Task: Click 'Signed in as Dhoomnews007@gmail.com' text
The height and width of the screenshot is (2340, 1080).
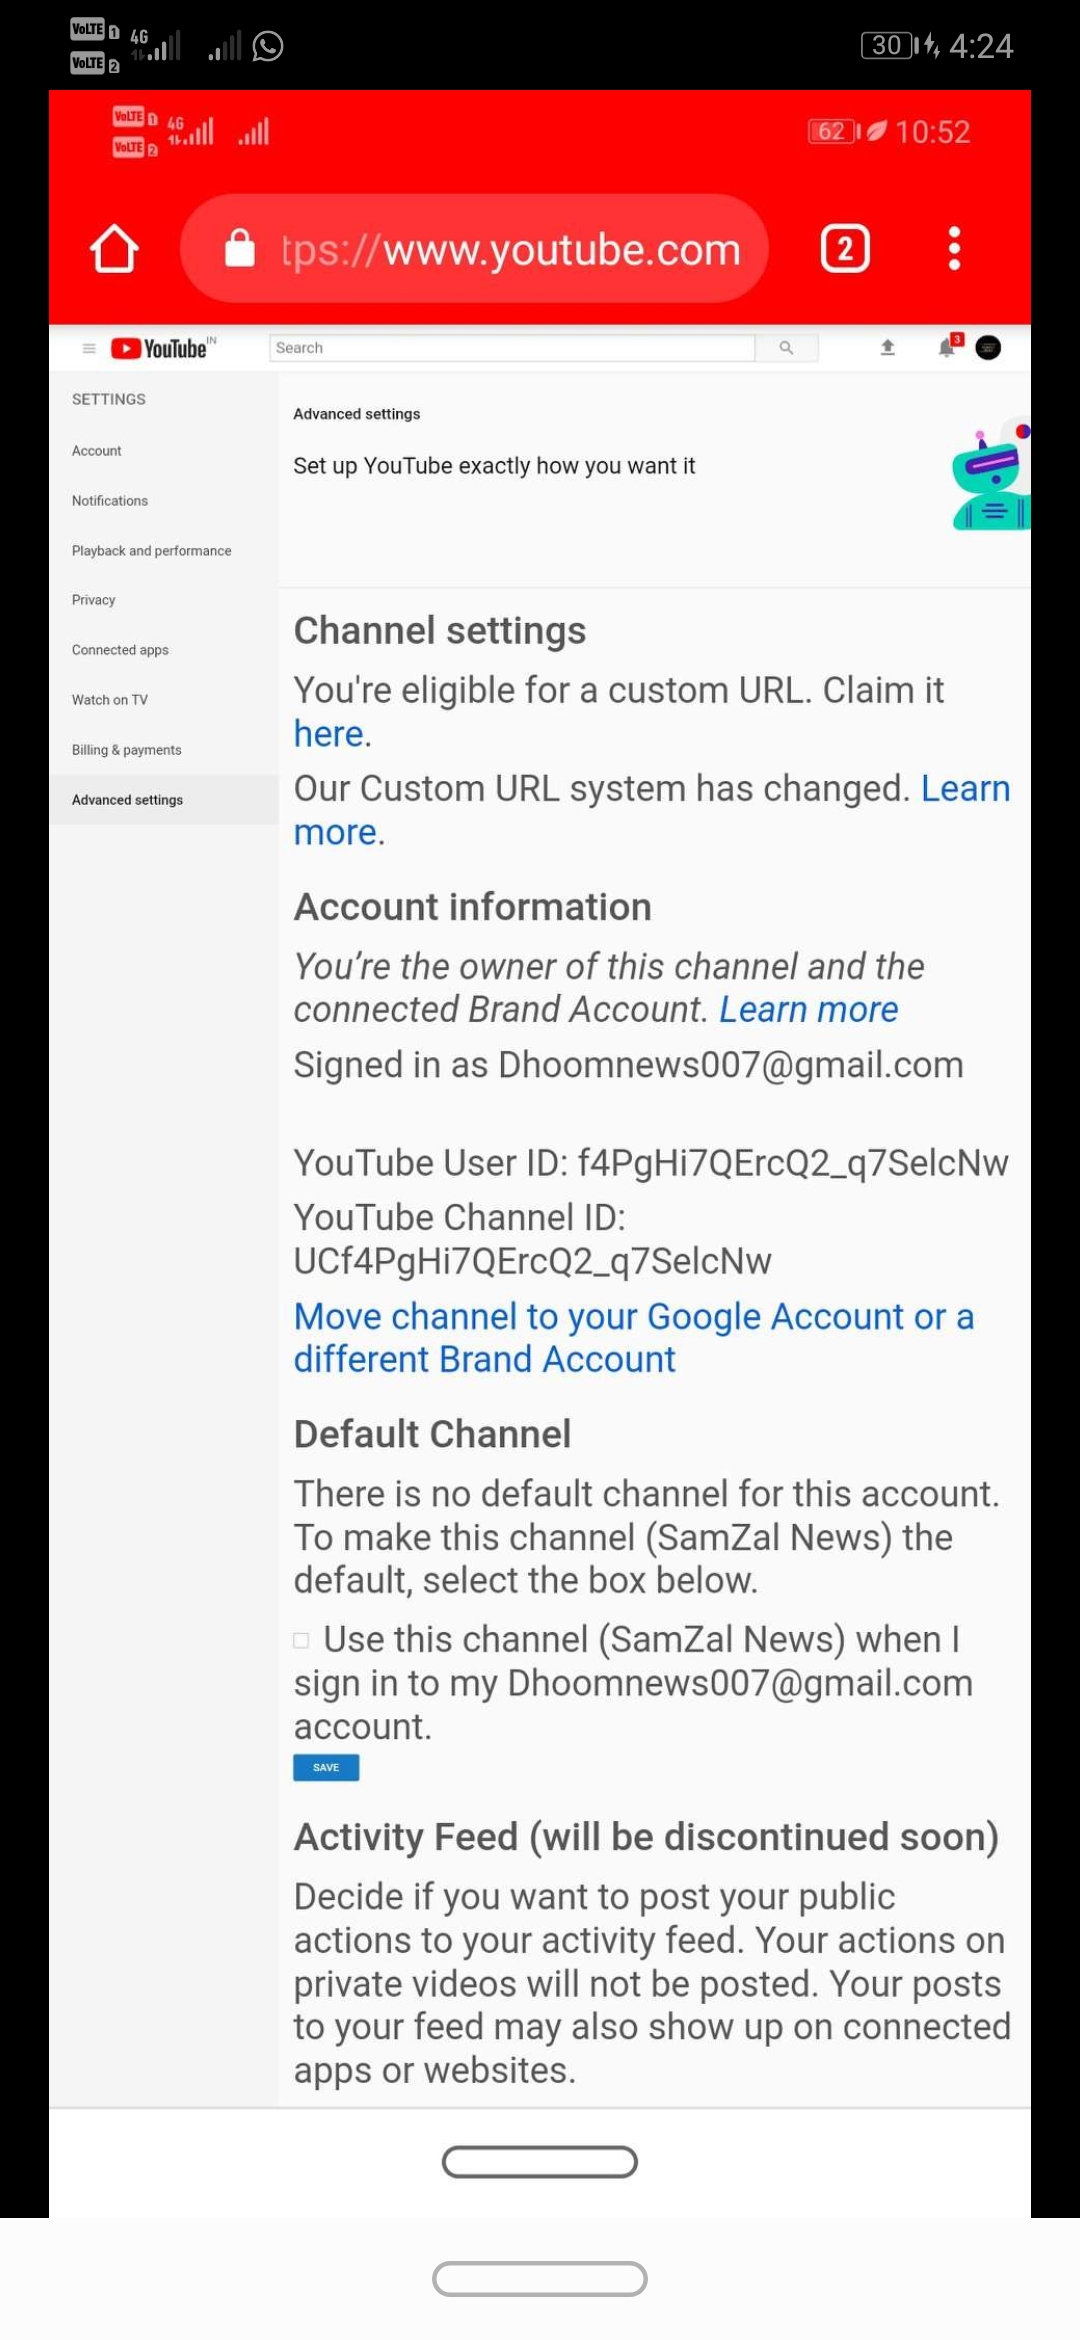Action: (x=628, y=1066)
